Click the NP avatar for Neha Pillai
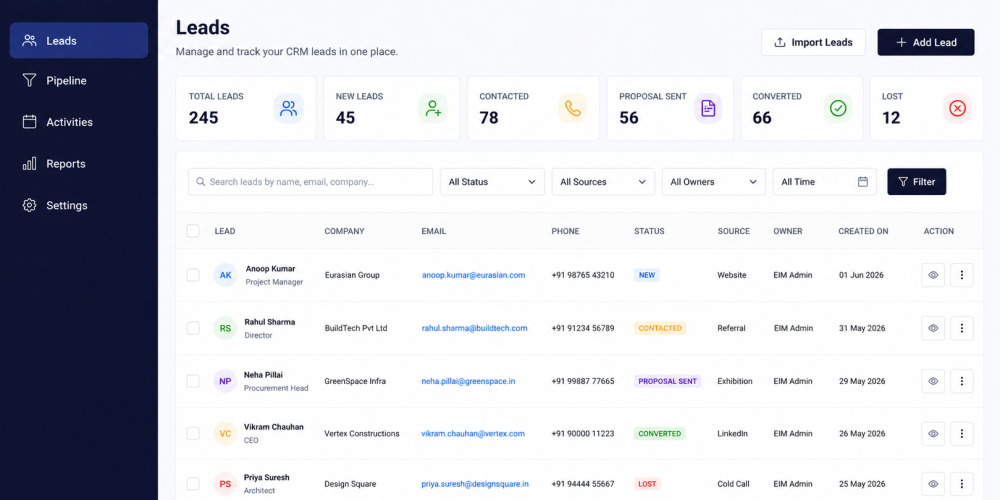The height and width of the screenshot is (500, 1000). (225, 381)
